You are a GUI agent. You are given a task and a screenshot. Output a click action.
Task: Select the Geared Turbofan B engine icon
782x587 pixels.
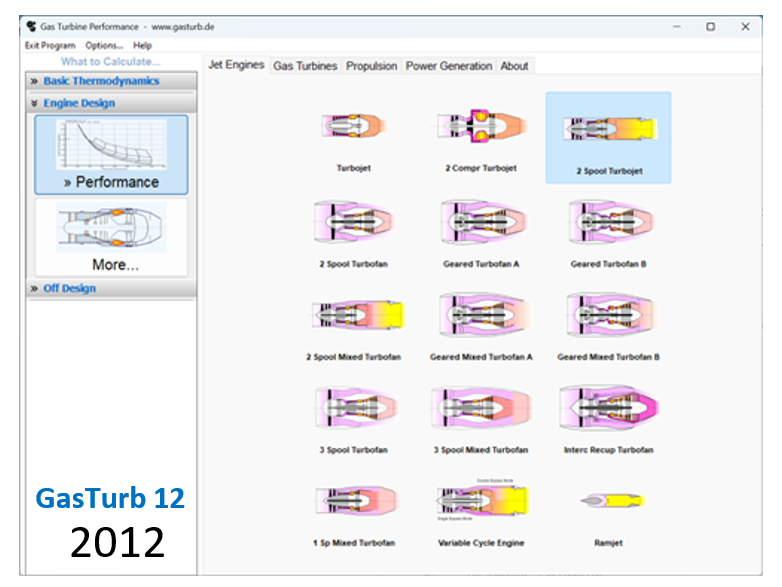tap(609, 221)
